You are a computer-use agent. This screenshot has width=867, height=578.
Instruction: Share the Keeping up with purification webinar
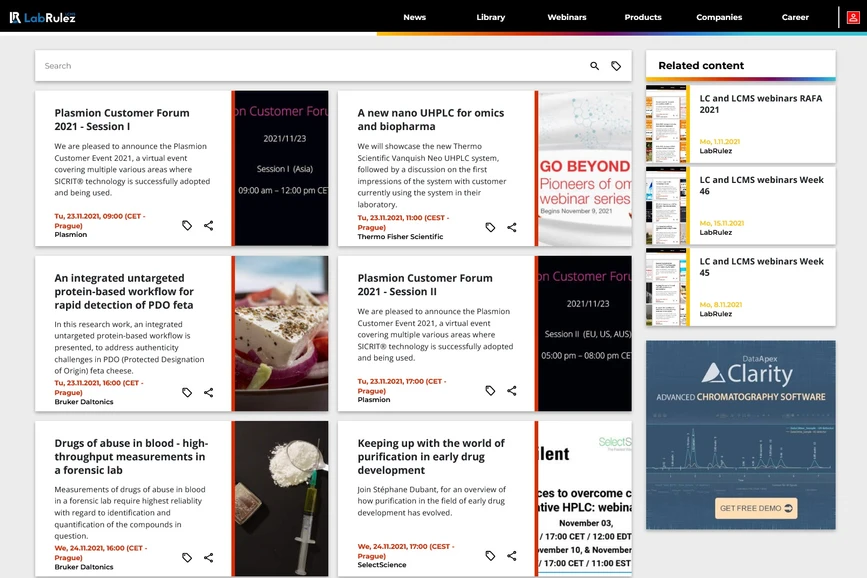(511, 556)
